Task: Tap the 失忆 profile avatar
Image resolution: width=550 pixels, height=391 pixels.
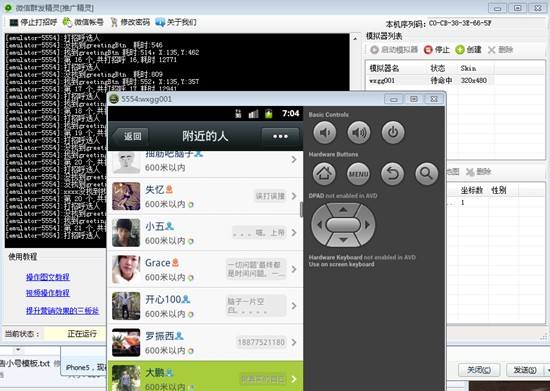Action: pyautogui.click(x=126, y=196)
